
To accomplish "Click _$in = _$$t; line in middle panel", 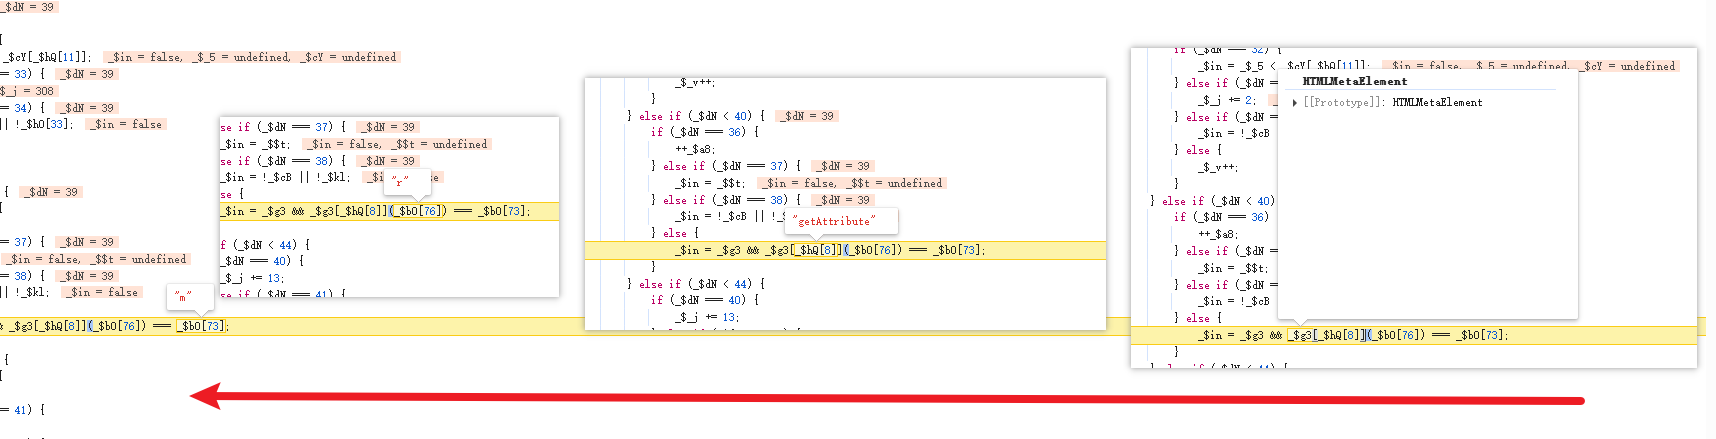I will point(710,183).
